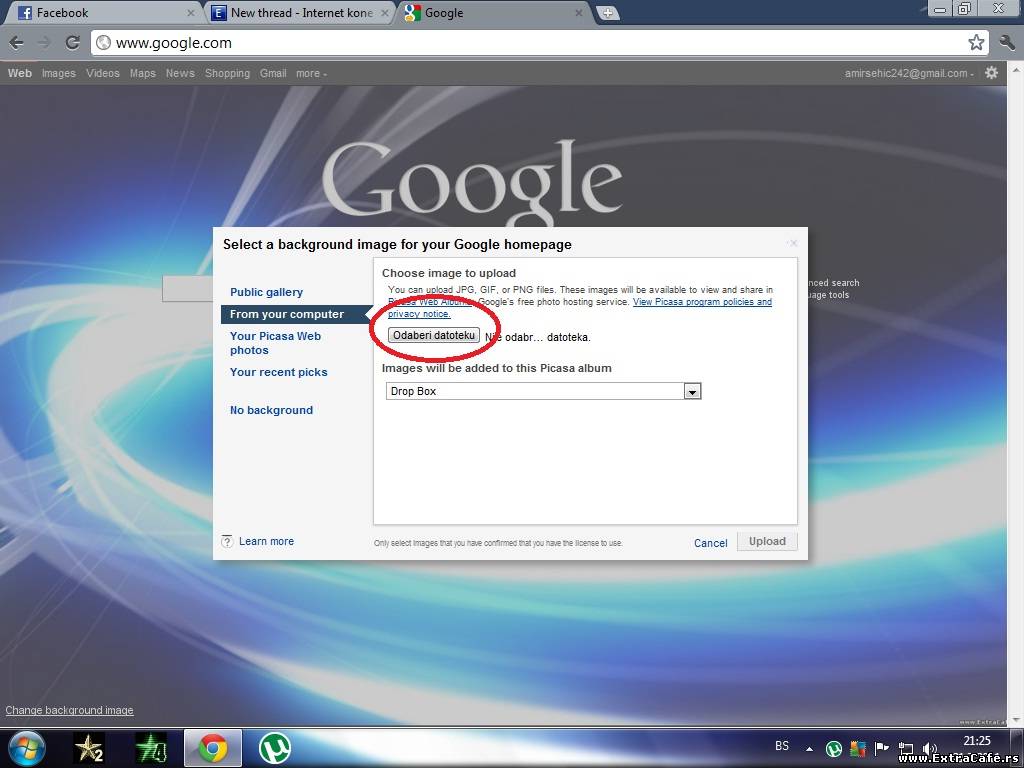Select the No background option
Screen dimensions: 1024x768
(271, 410)
